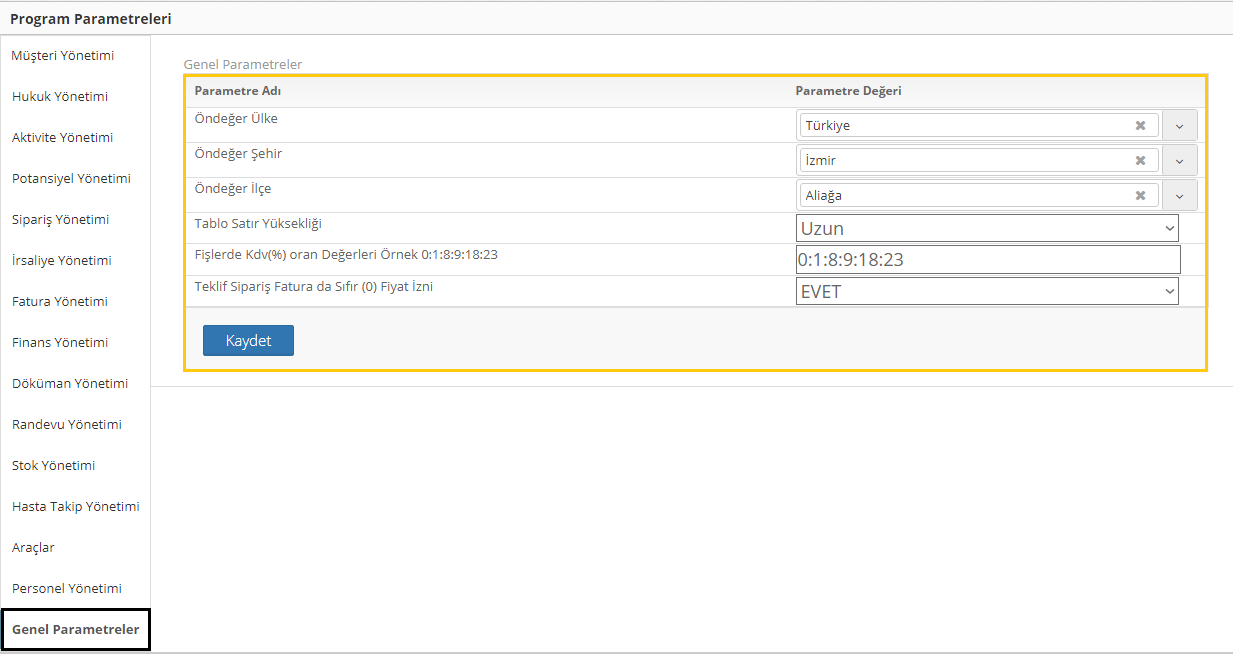Expand the Öndeğer Ülke dropdown arrow
Screen dimensions: 1233x654
pyautogui.click(x=1179, y=126)
